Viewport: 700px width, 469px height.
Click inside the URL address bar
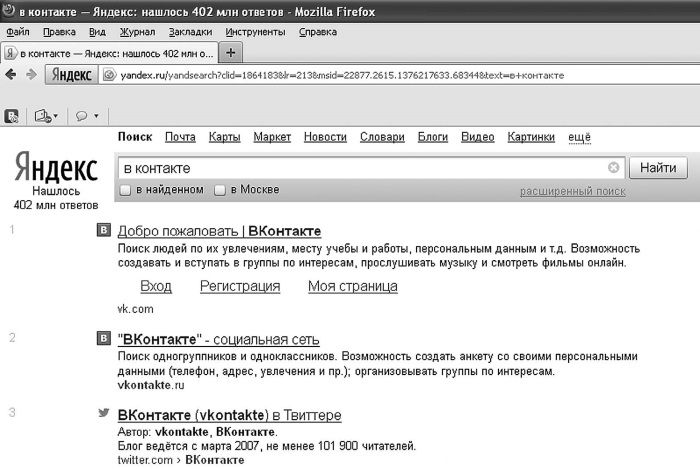[x=400, y=75]
